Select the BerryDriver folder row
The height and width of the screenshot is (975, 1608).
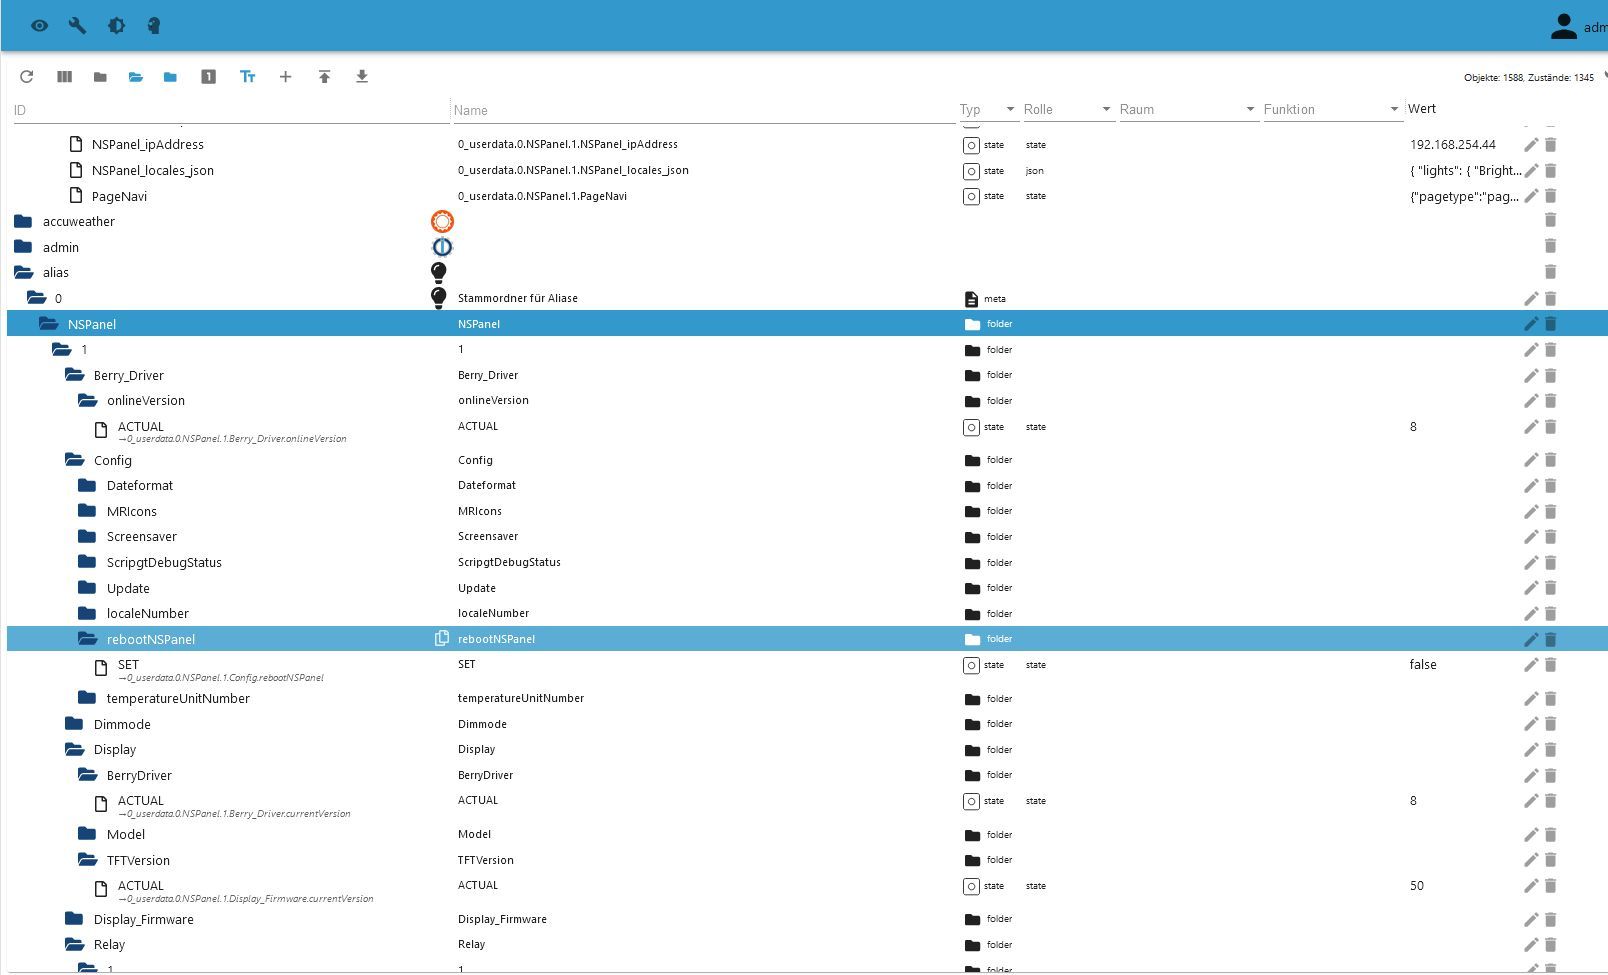(807, 775)
